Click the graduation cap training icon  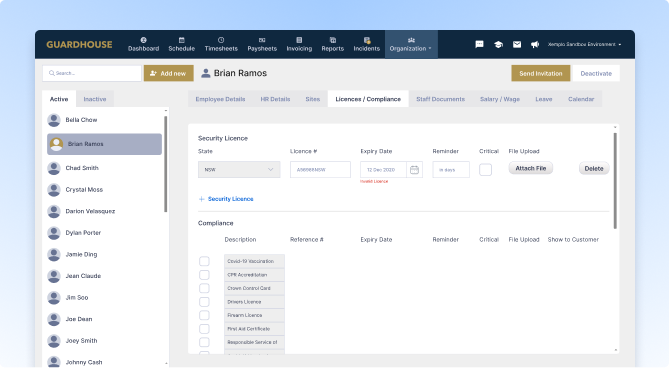pyautogui.click(x=498, y=44)
